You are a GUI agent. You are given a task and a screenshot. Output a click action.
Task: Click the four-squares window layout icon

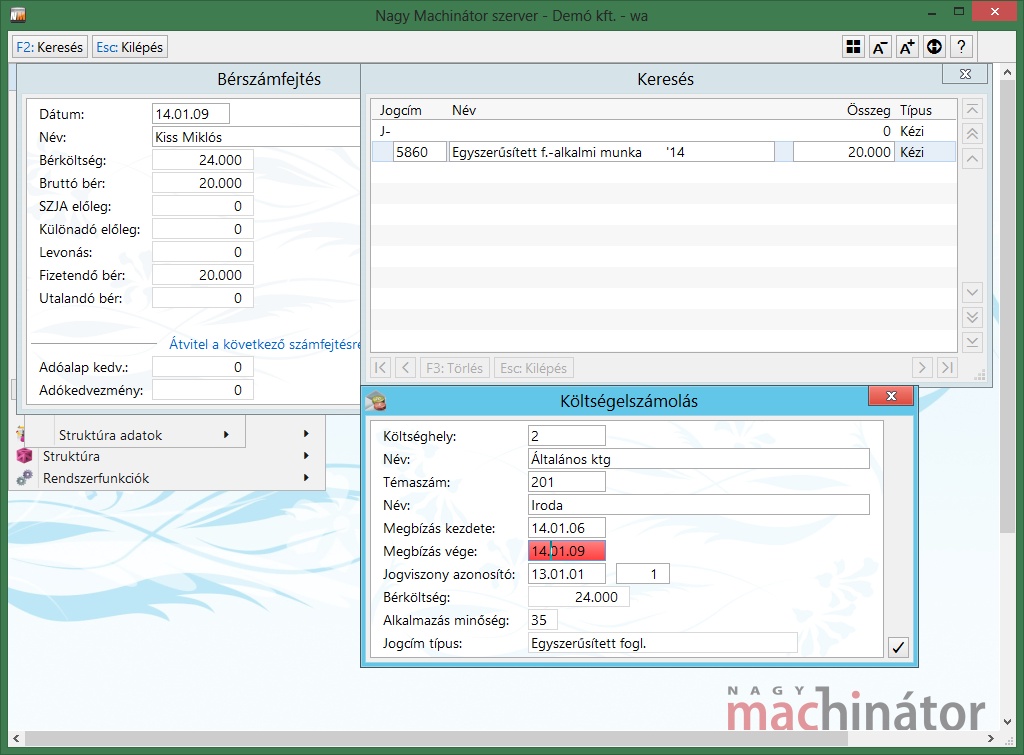[853, 47]
